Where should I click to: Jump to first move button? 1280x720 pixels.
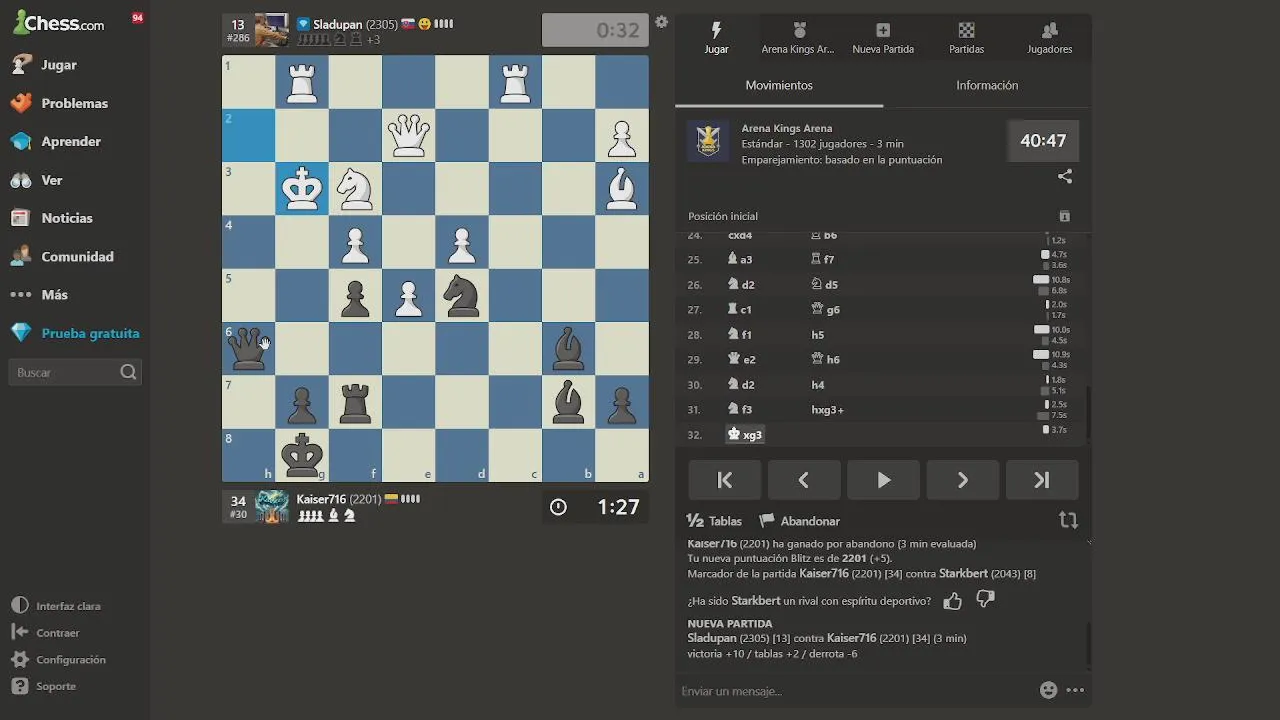point(725,480)
